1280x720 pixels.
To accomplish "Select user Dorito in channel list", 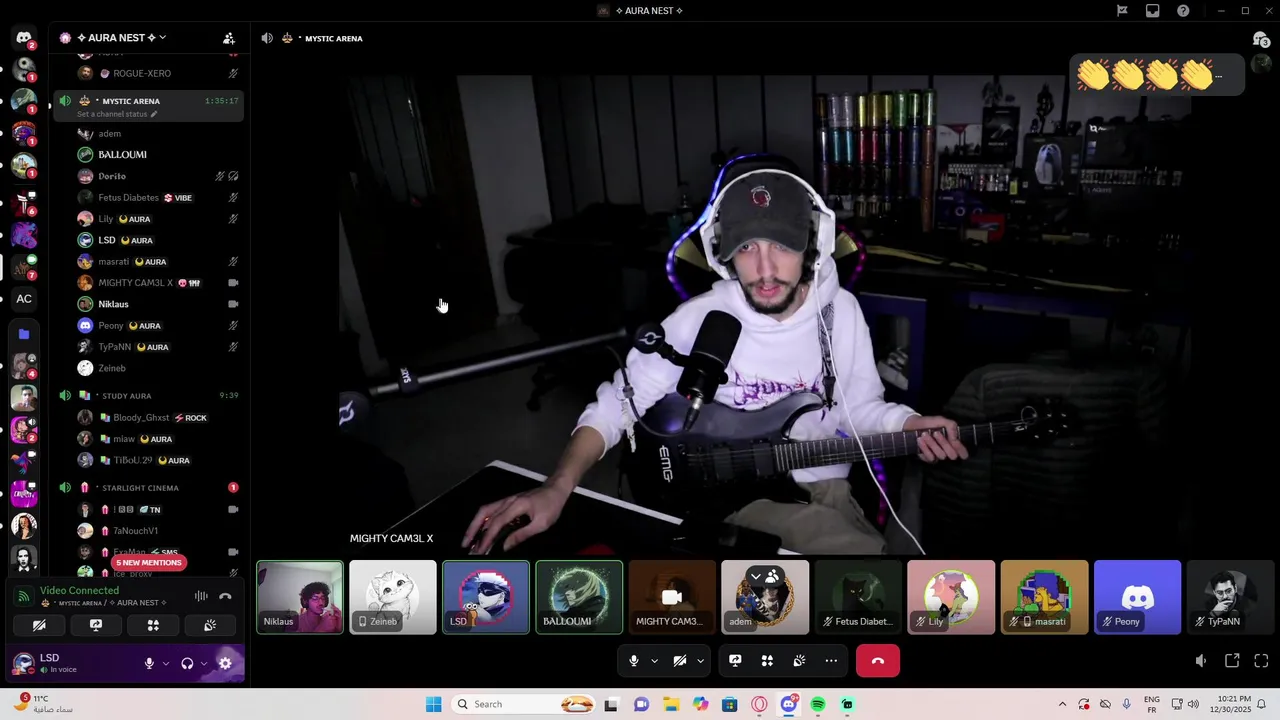I will pos(158,176).
